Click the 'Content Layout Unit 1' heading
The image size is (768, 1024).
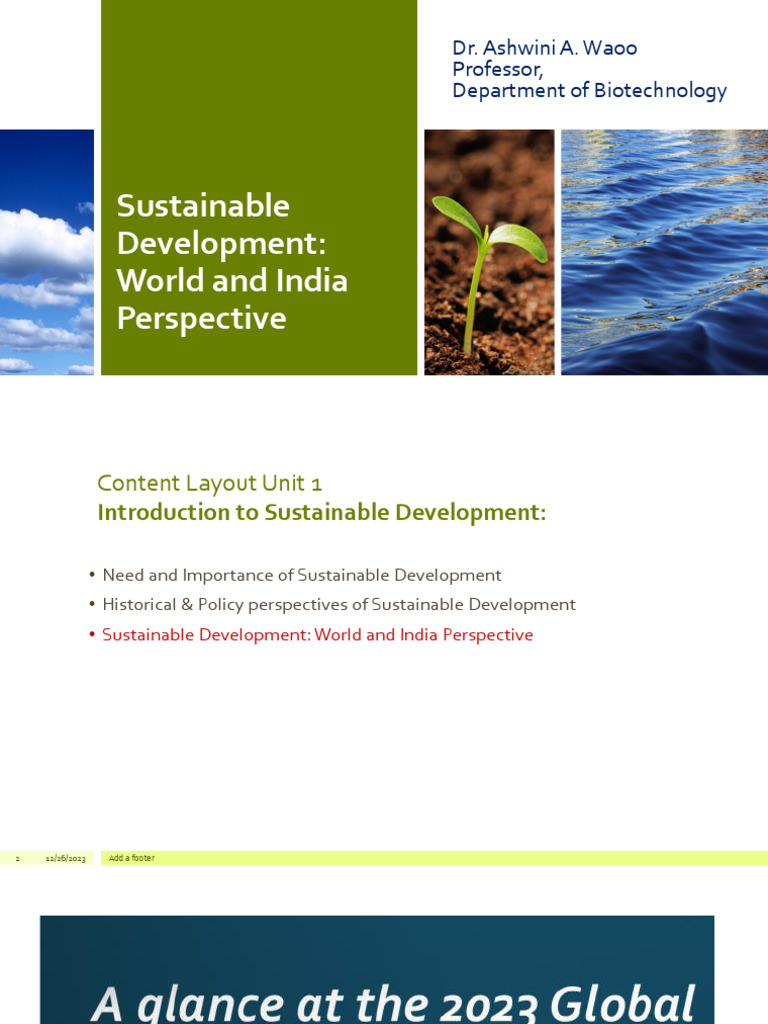point(210,483)
